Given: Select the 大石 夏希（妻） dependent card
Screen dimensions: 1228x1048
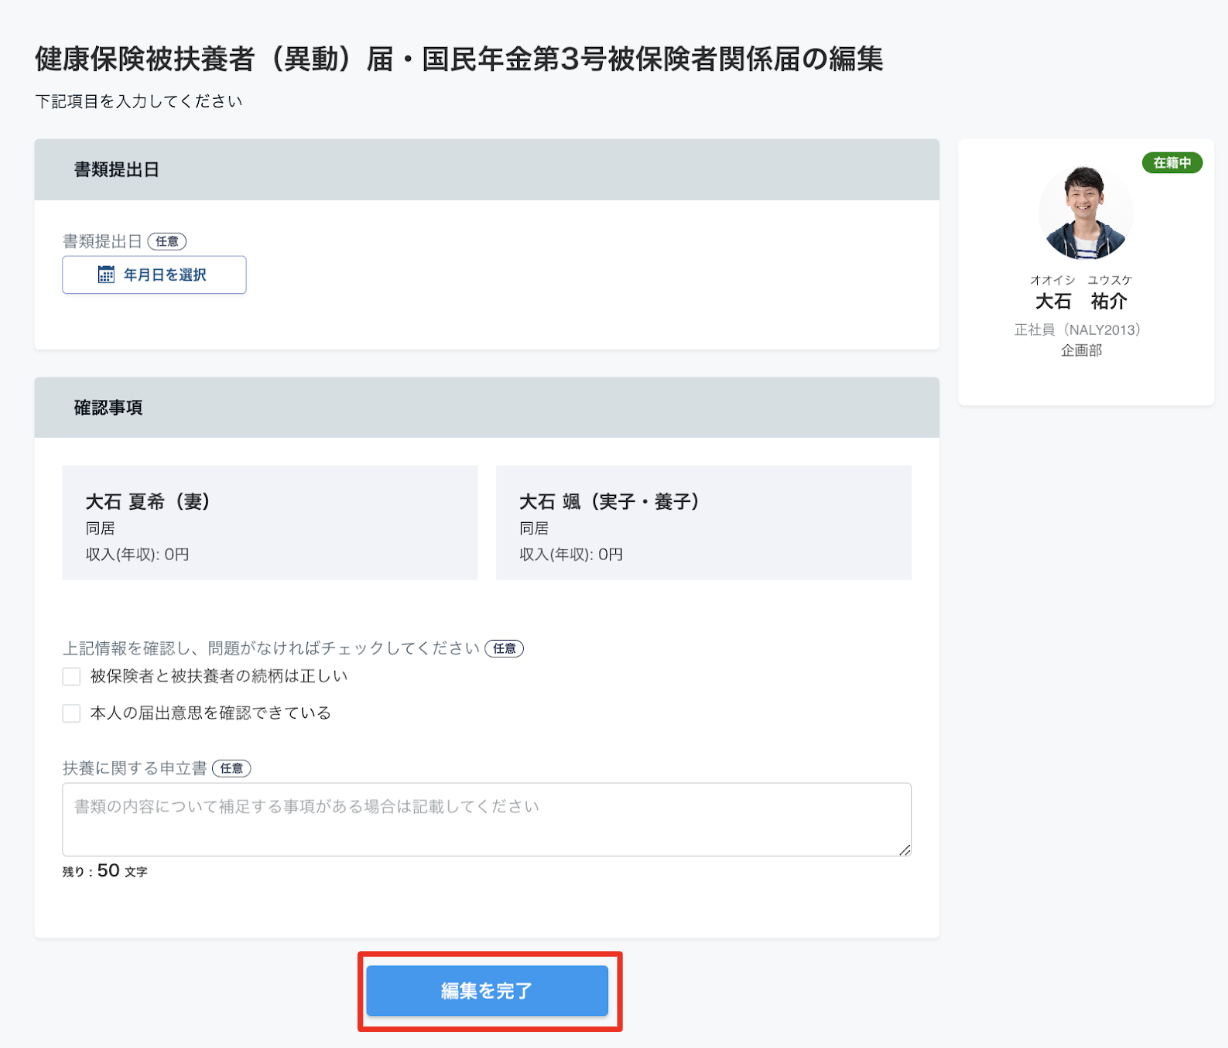Looking at the screenshot, I should 270,523.
